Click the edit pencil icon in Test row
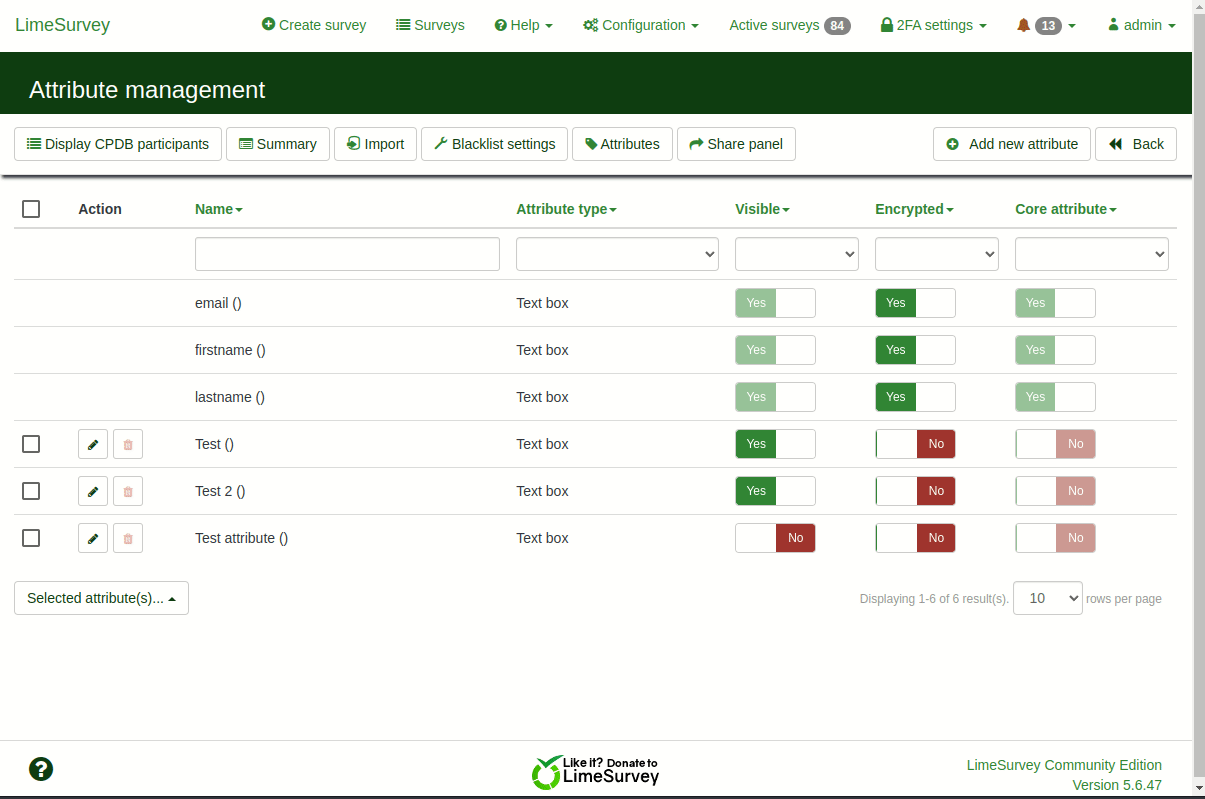The image size is (1205, 799). [x=93, y=444]
